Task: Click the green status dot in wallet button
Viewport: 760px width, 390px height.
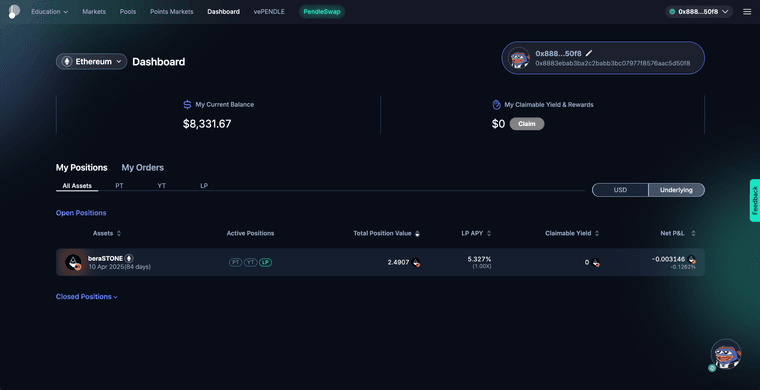Action: (x=672, y=12)
